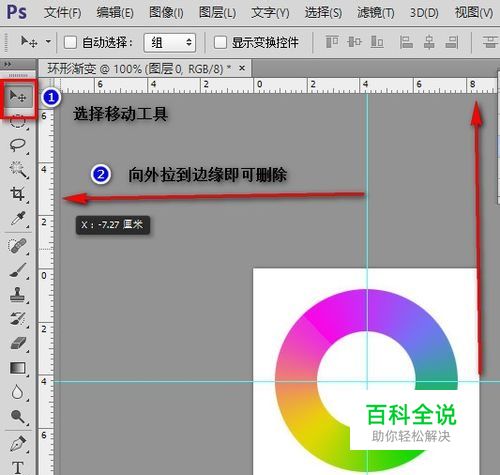Viewport: 500px width, 475px height.
Task: Enable the 自动选择 checkbox
Action: tap(70, 42)
